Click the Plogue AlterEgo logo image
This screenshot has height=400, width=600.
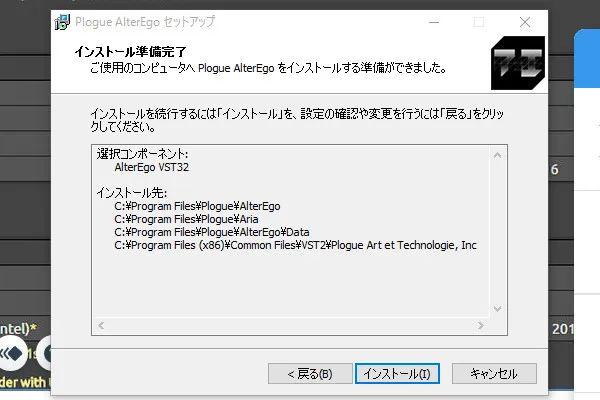coord(518,63)
